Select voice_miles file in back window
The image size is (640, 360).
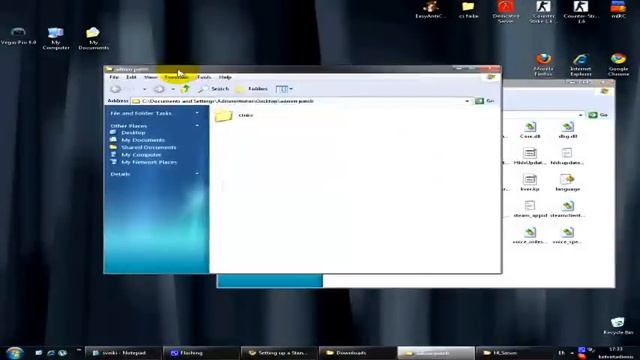click(x=530, y=236)
